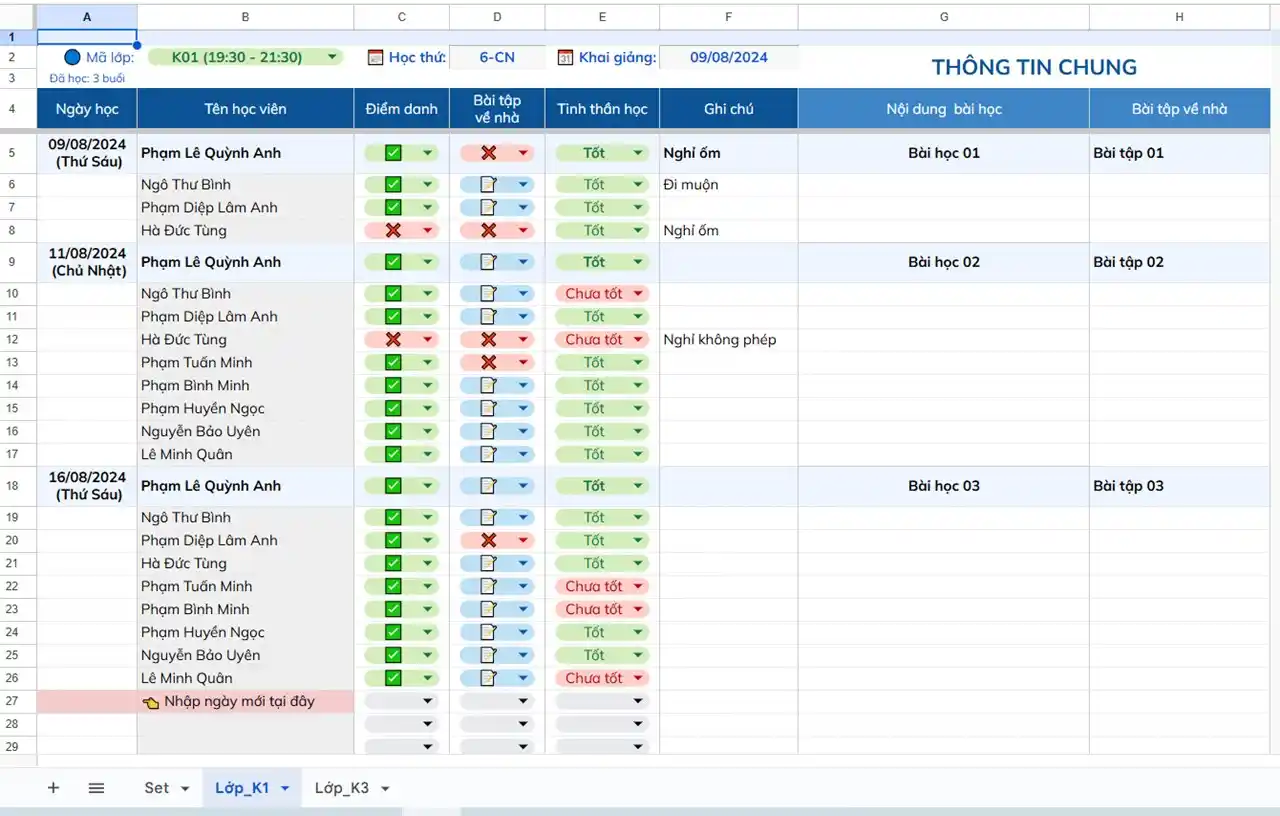Click attendance red X for Hà Đức Tùng row 8
The height and width of the screenshot is (816, 1280).
coord(393,230)
